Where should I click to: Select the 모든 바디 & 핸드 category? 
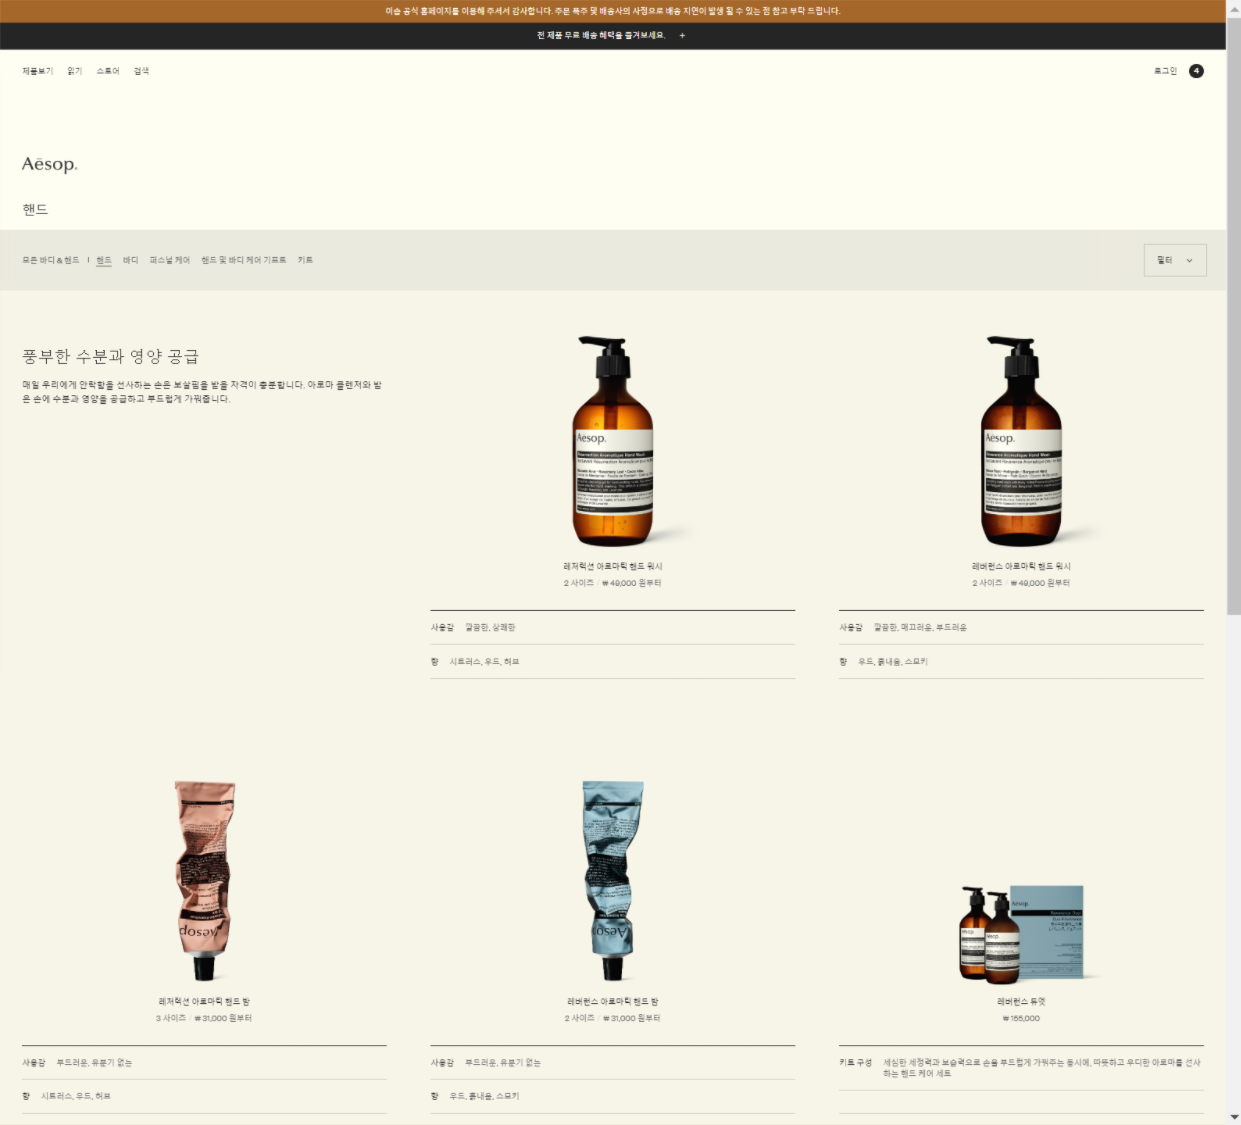click(51, 260)
